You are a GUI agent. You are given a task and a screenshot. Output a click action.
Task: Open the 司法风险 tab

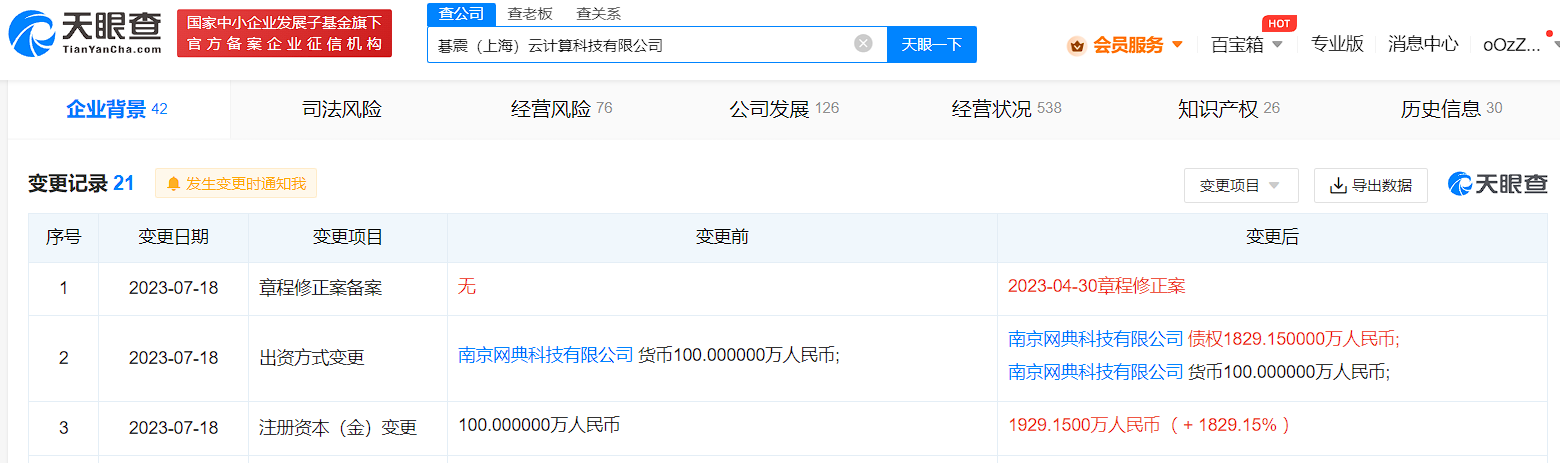click(342, 109)
